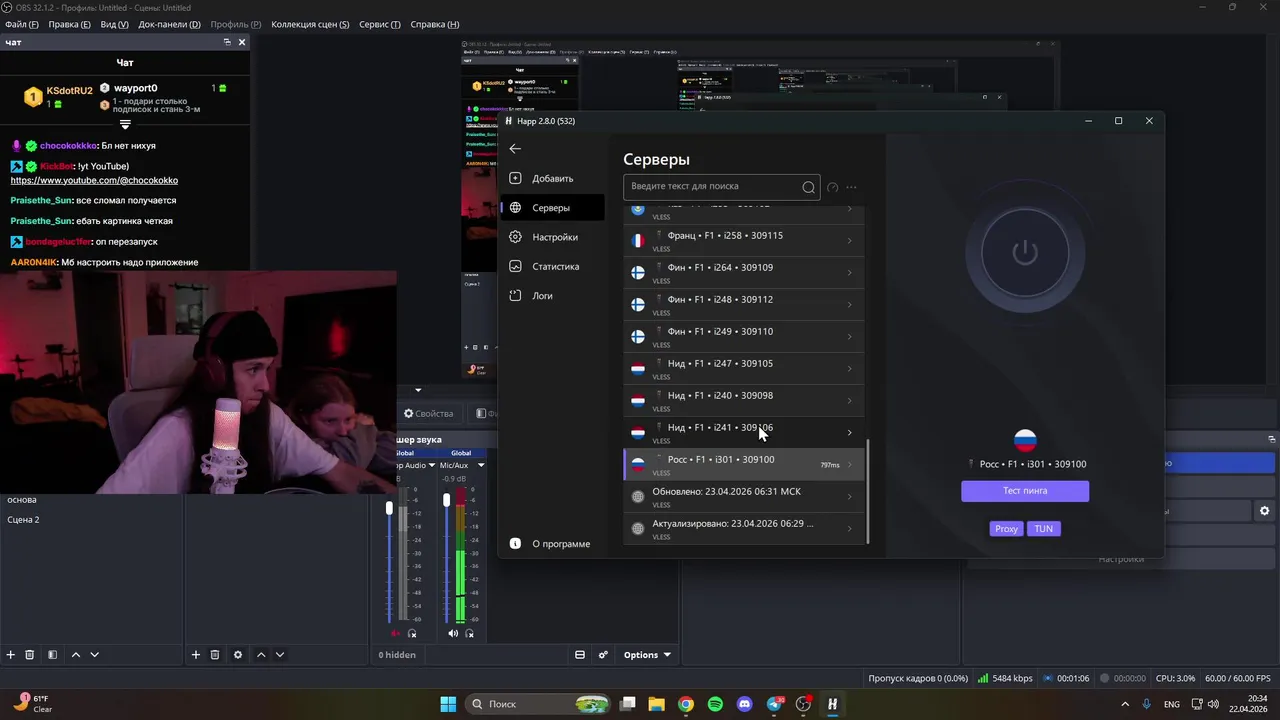This screenshot has height=720, width=1280.
Task: Open Discord from the taskbar
Action: click(x=744, y=704)
